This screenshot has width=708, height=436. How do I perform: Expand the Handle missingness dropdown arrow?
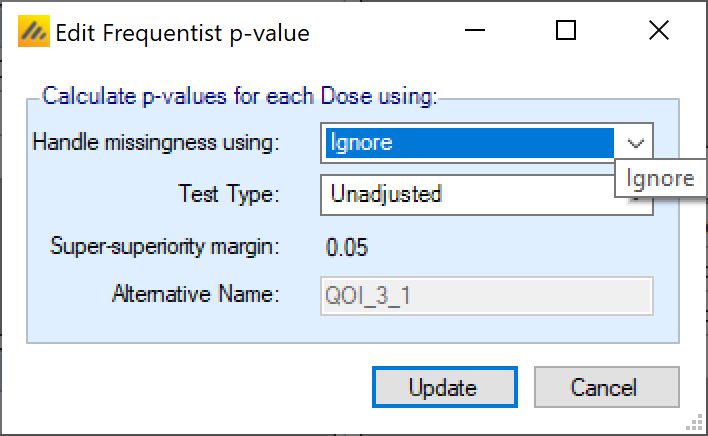(635, 143)
